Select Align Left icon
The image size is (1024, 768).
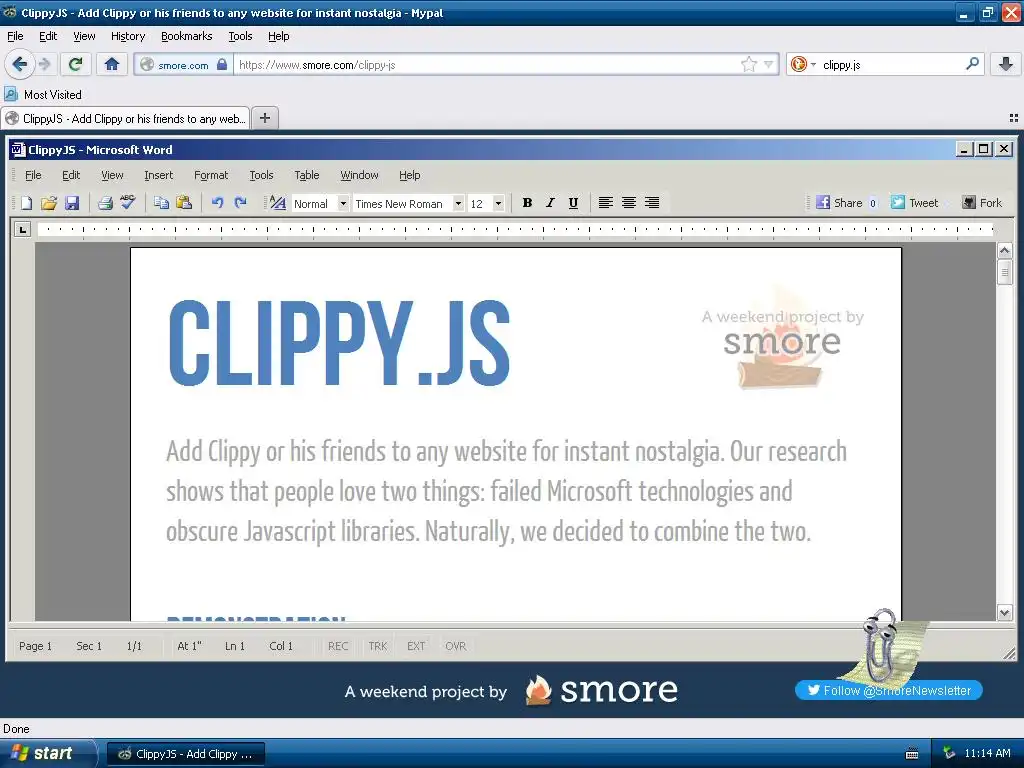[x=605, y=203]
